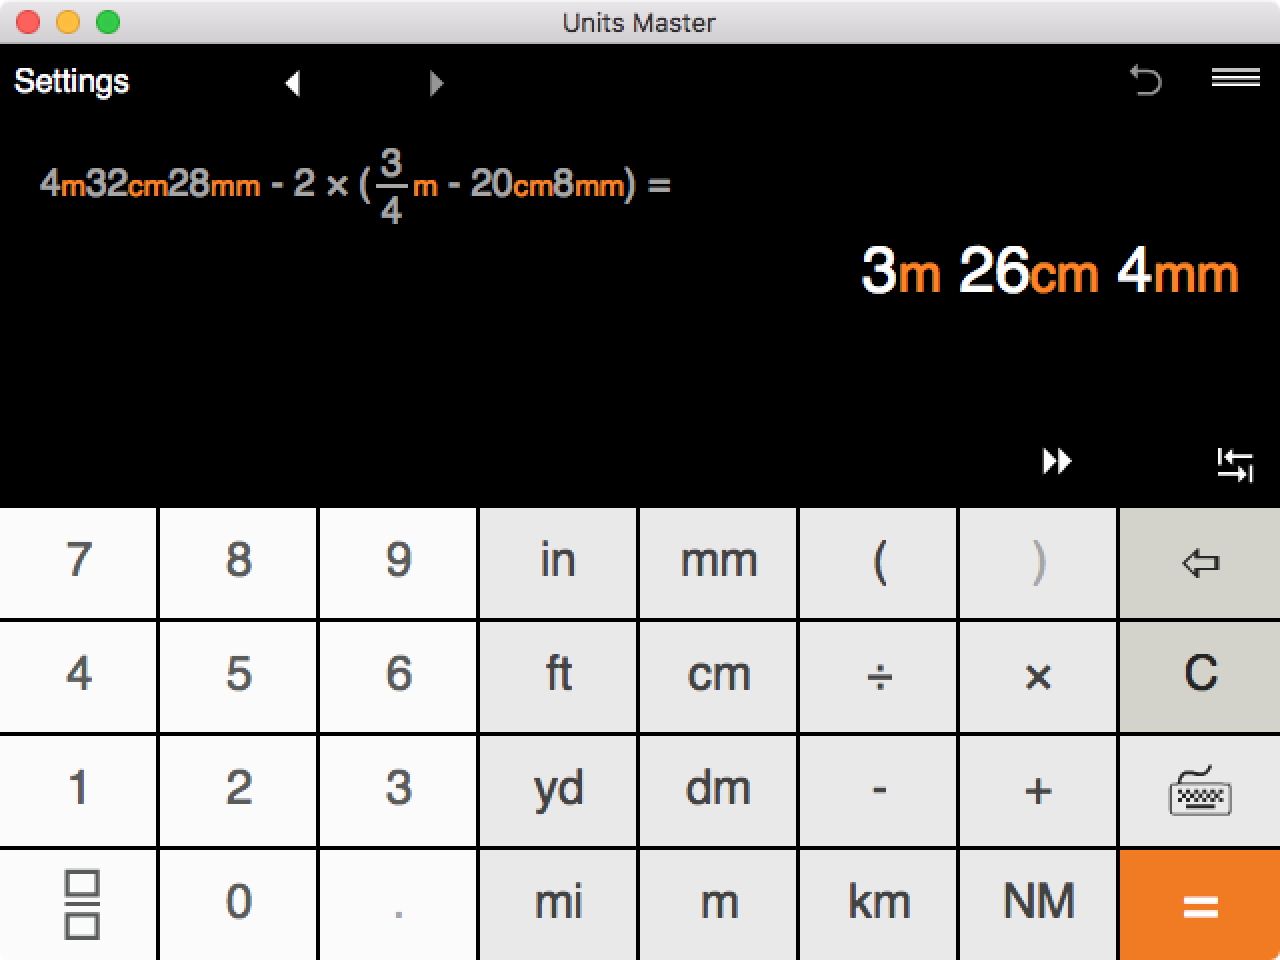Viewport: 1280px width, 960px height.
Task: Tap the digit 9 key
Action: [x=398, y=563]
